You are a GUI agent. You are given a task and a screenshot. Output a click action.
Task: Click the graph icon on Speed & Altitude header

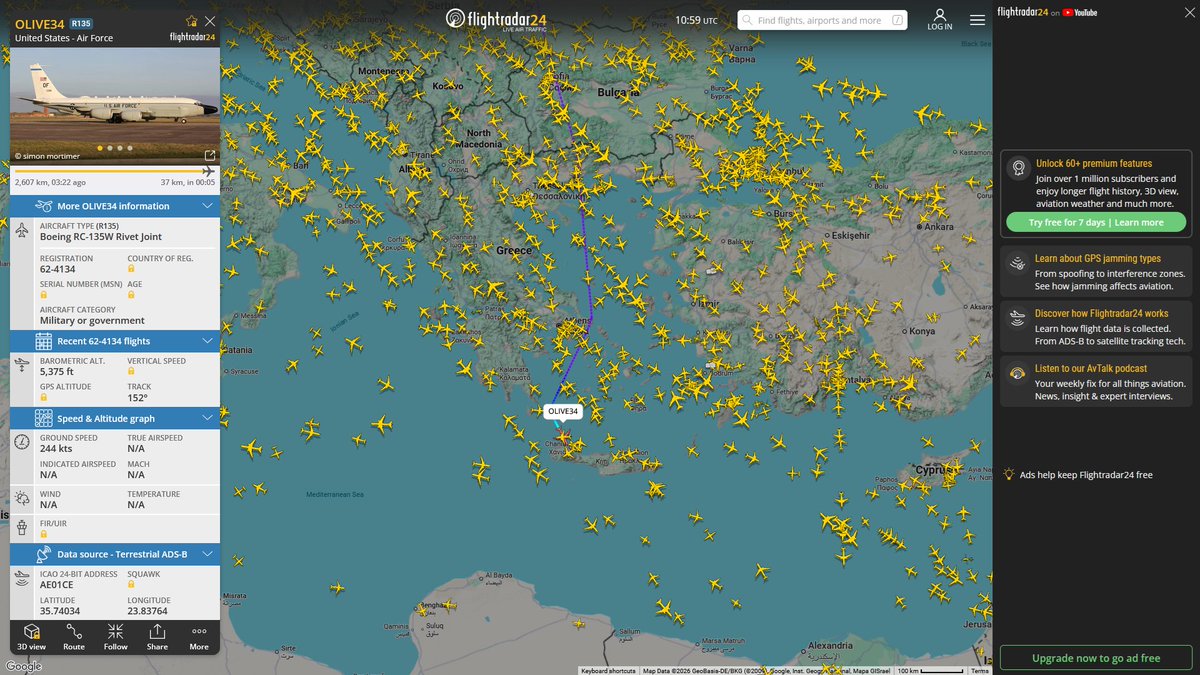click(x=43, y=418)
